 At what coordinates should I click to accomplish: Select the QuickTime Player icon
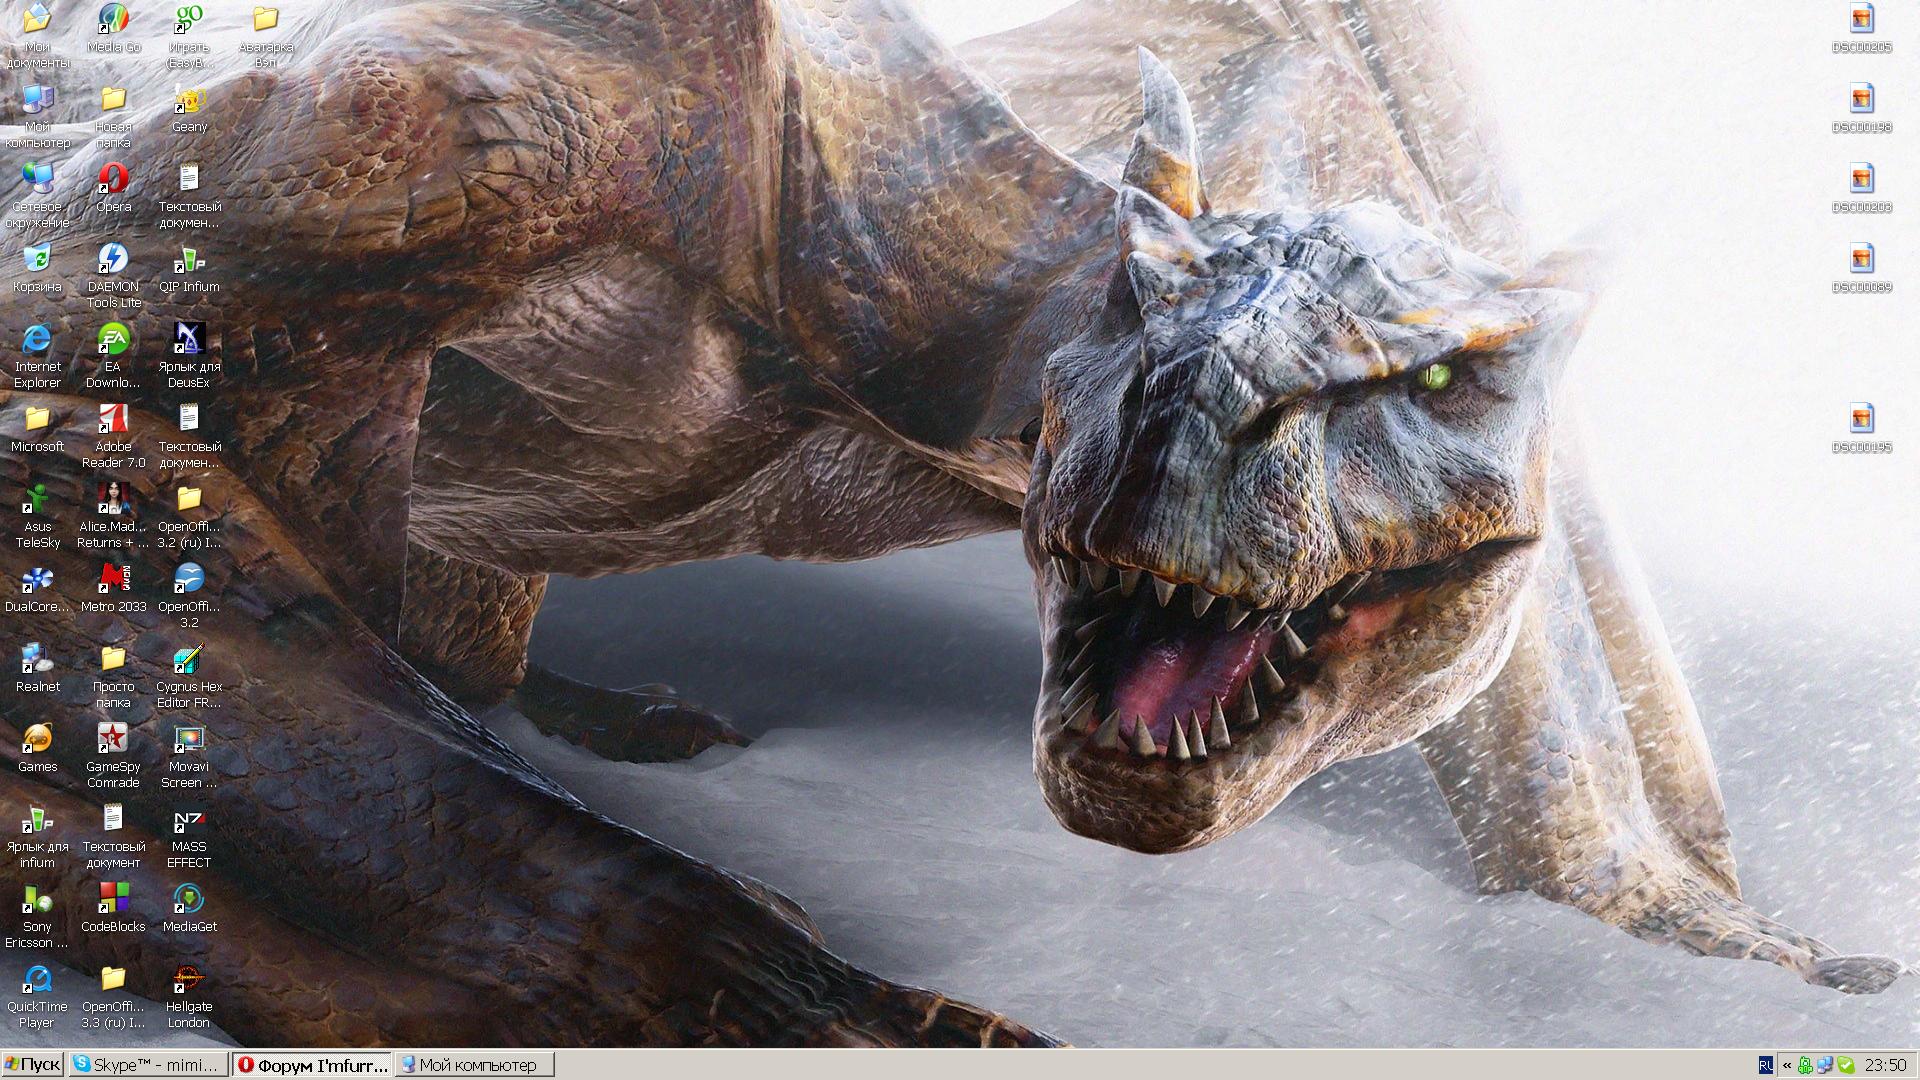[37, 996]
